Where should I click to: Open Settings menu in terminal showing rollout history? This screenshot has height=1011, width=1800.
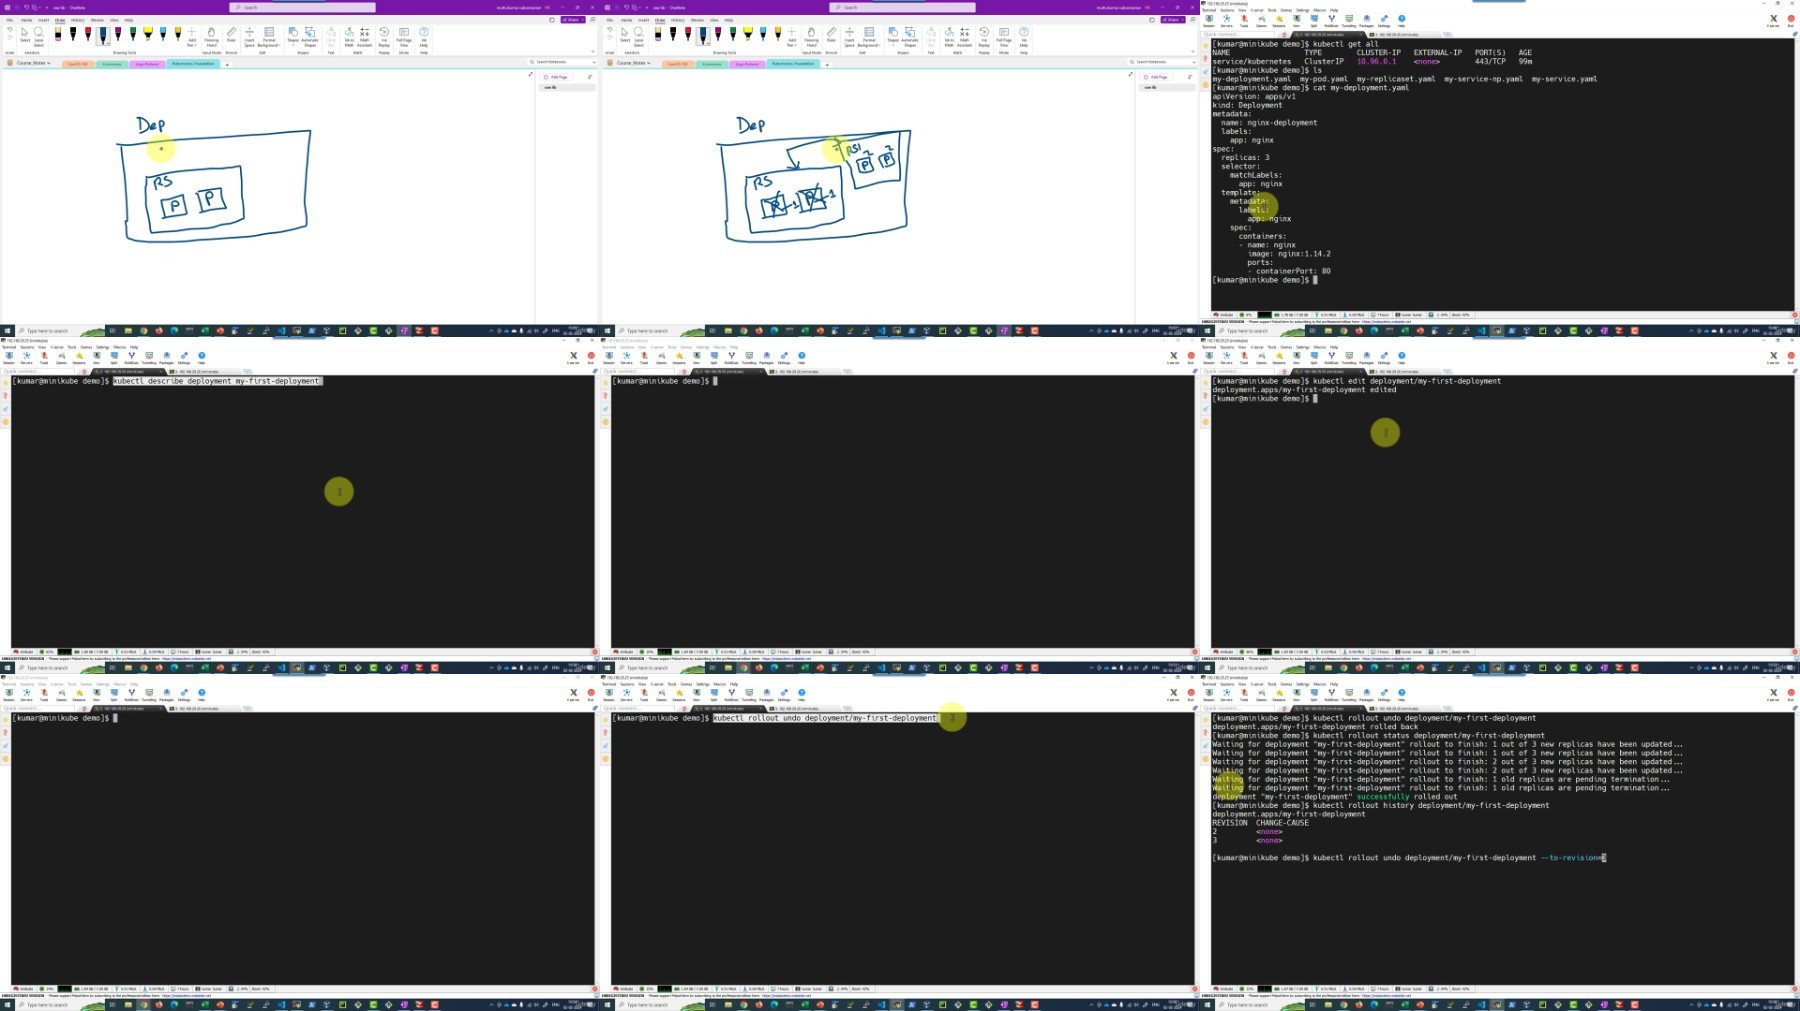1302,684
